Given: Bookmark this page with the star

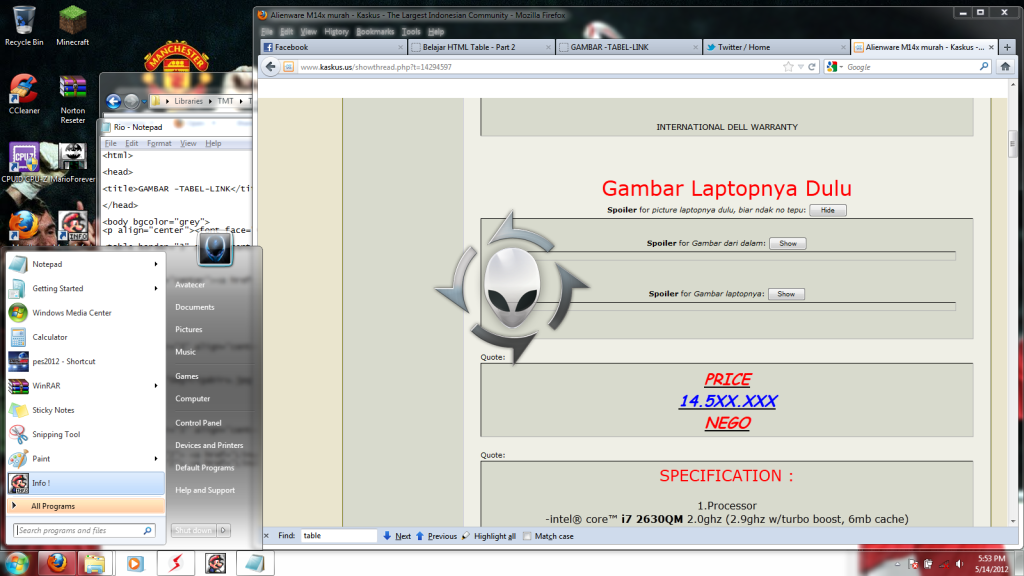Looking at the screenshot, I should tap(788, 67).
